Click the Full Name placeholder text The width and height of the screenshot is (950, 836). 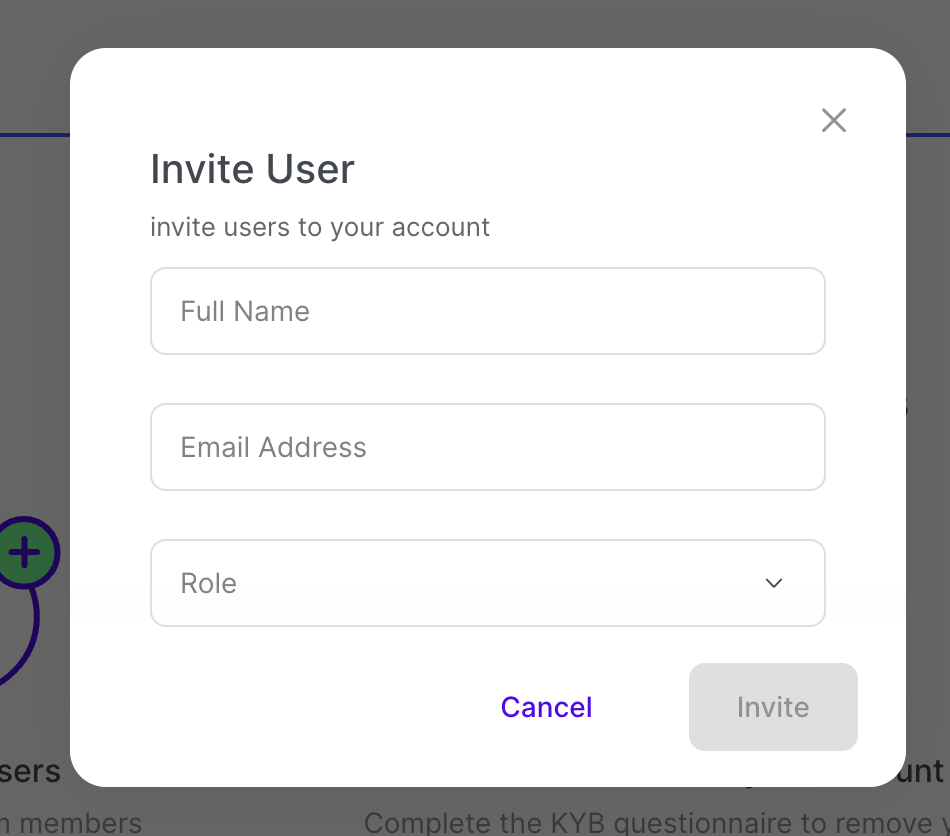coord(245,311)
